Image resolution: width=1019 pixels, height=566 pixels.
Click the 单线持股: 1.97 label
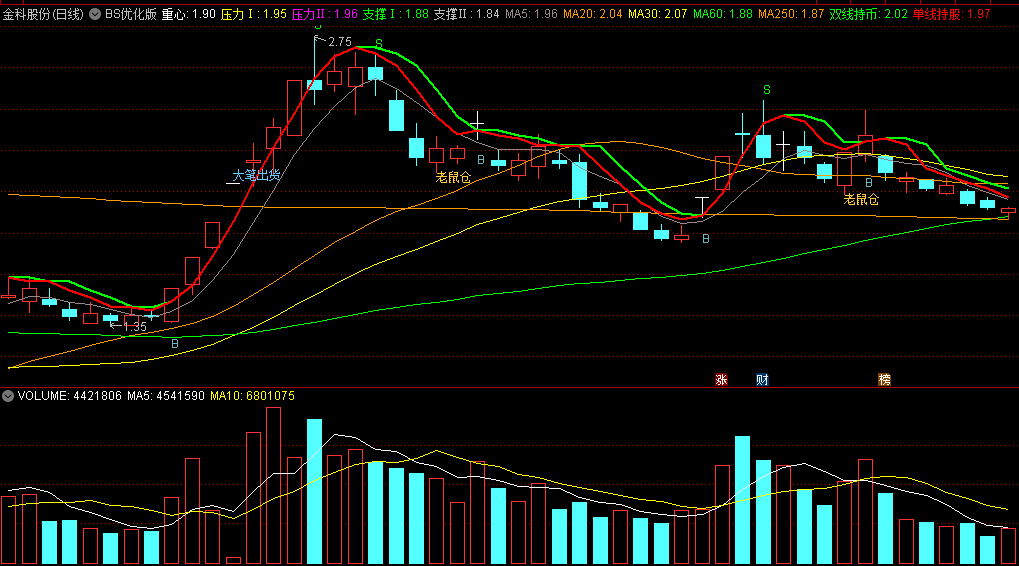click(951, 14)
